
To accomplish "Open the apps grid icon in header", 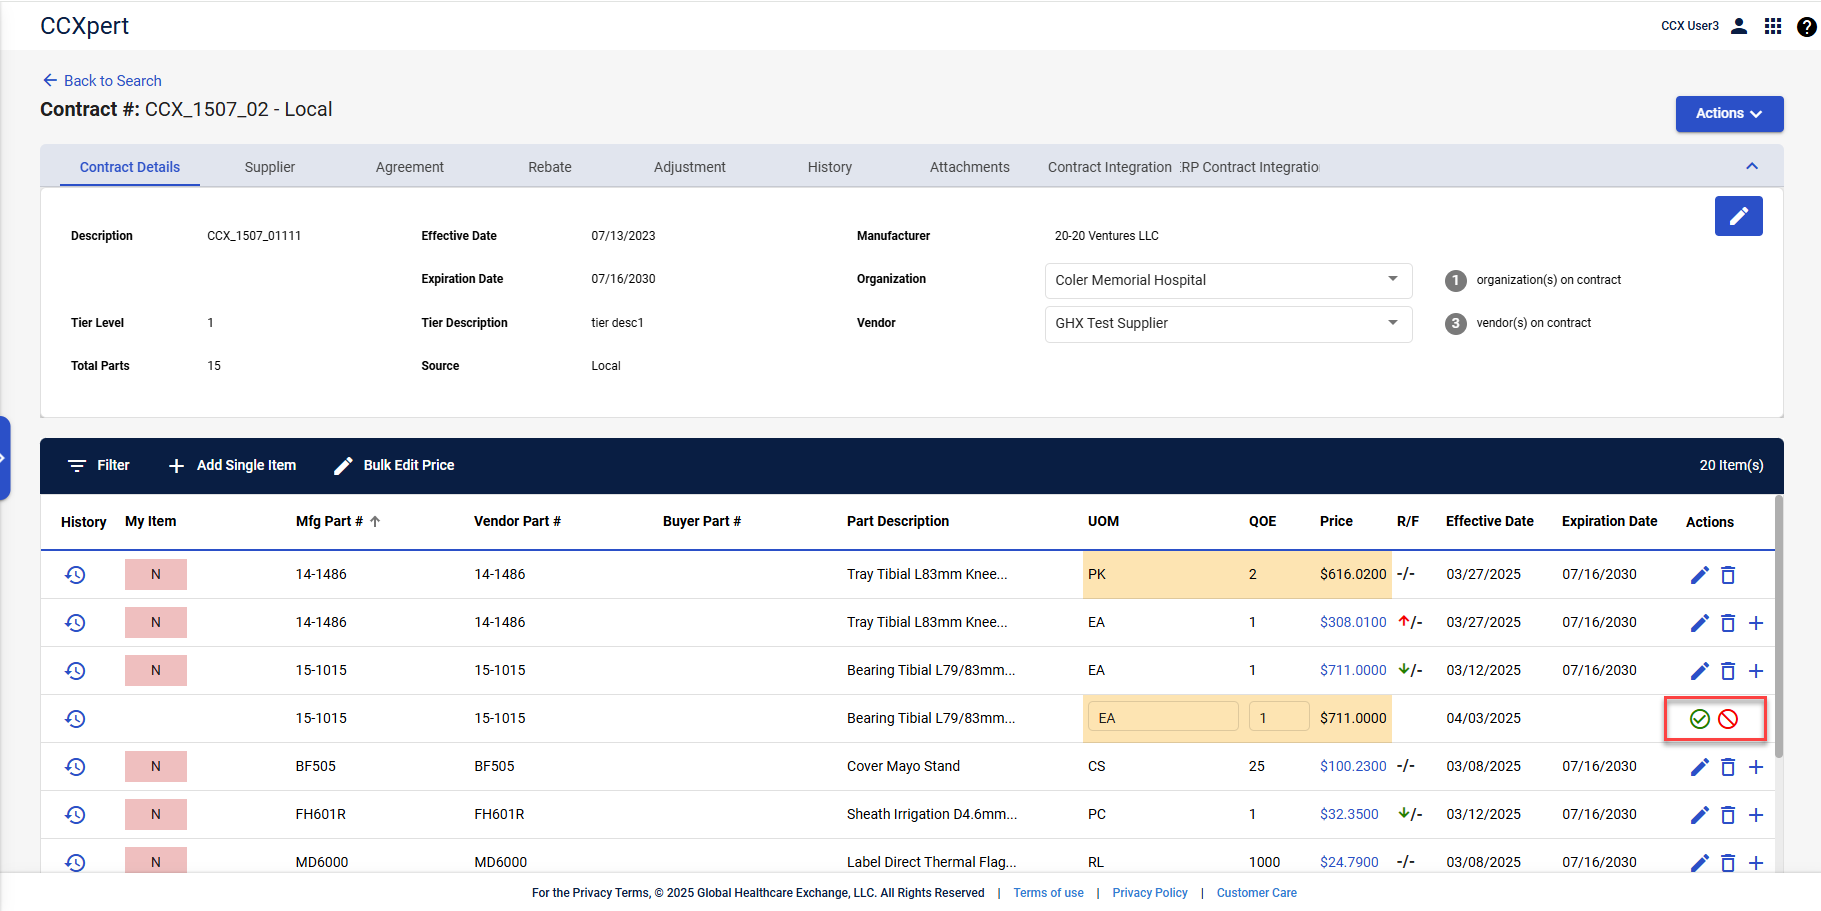I will 1773,26.
